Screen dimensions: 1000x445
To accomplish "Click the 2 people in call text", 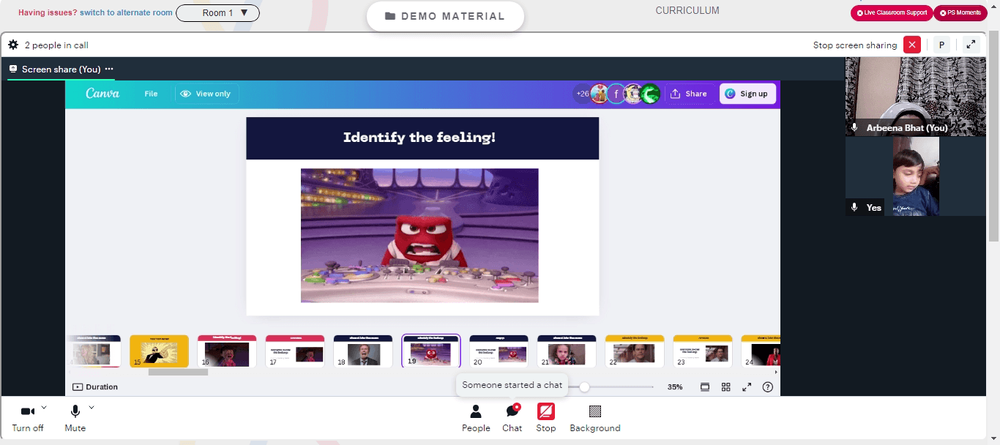I will click(x=56, y=45).
